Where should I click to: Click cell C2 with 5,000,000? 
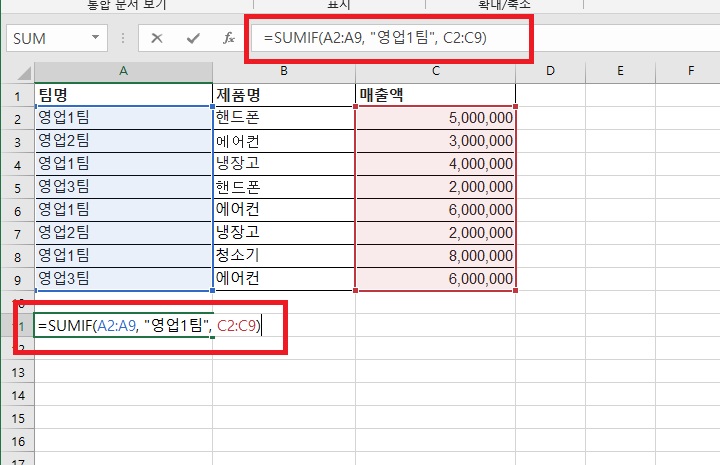coord(436,118)
